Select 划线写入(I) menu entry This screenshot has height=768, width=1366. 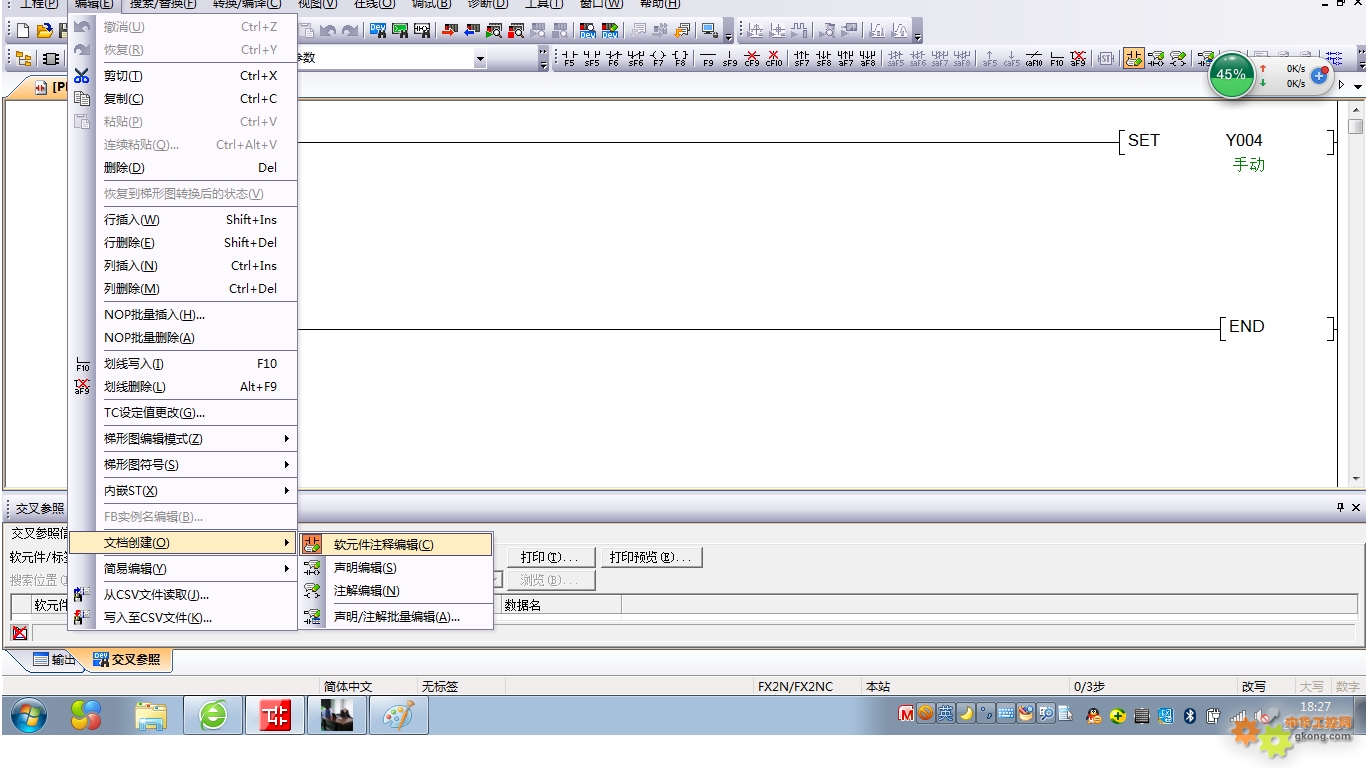(x=183, y=364)
